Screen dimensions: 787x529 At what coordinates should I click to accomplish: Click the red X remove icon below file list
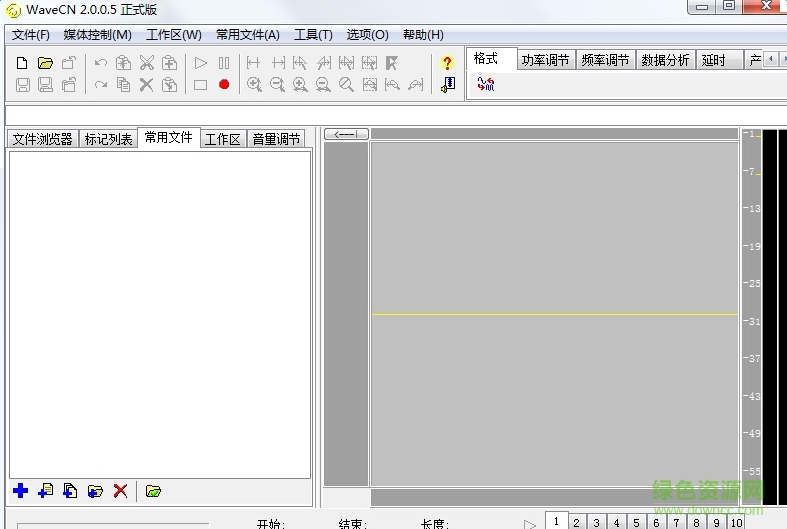click(120, 491)
